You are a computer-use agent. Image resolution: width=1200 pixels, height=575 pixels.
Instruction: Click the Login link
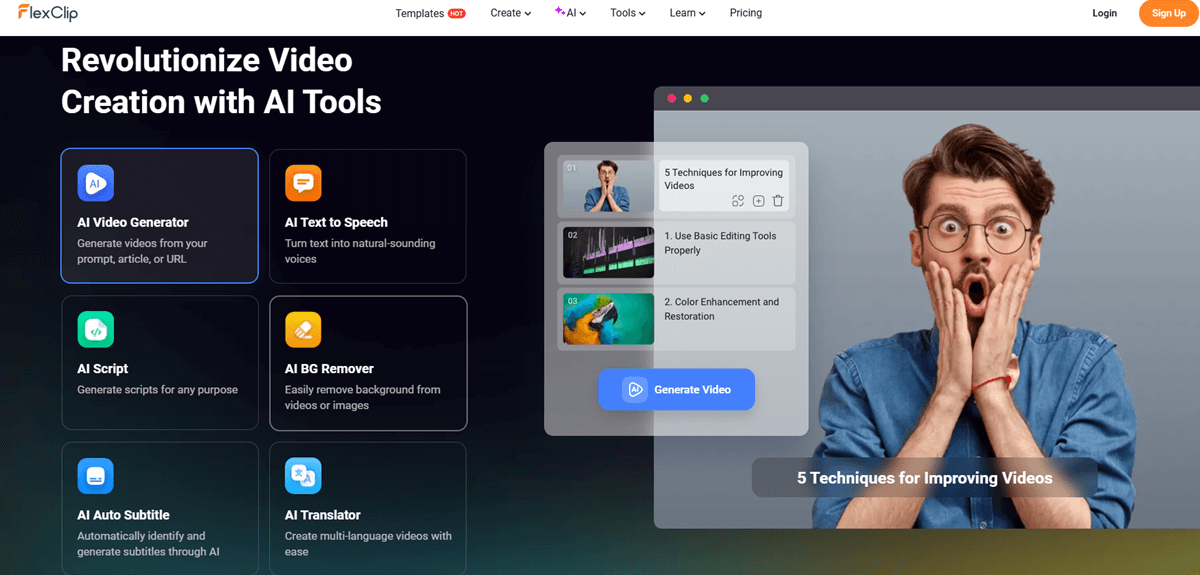click(1105, 13)
